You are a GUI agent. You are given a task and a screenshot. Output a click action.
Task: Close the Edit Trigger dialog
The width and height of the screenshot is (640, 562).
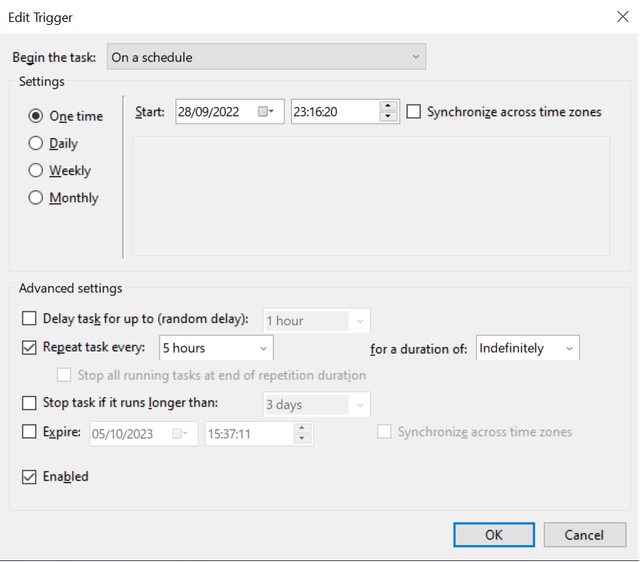pos(622,17)
